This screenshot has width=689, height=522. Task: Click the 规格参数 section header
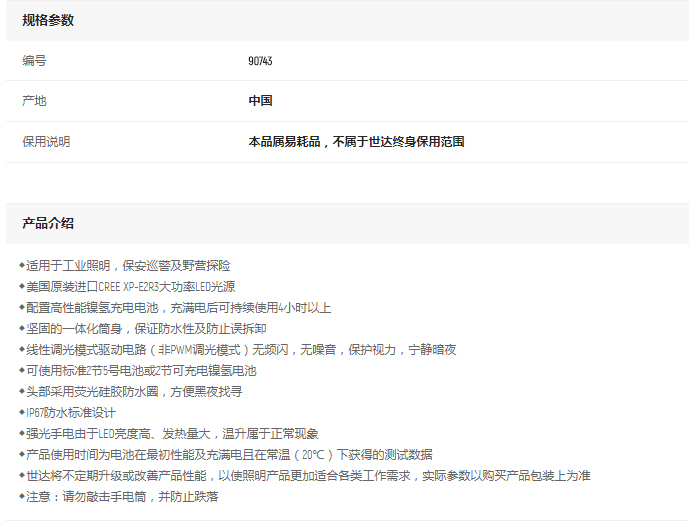[48, 20]
